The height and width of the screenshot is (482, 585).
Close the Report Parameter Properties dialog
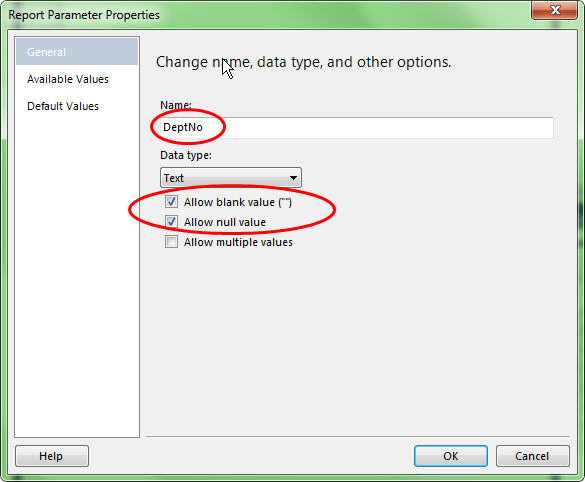click(x=554, y=10)
